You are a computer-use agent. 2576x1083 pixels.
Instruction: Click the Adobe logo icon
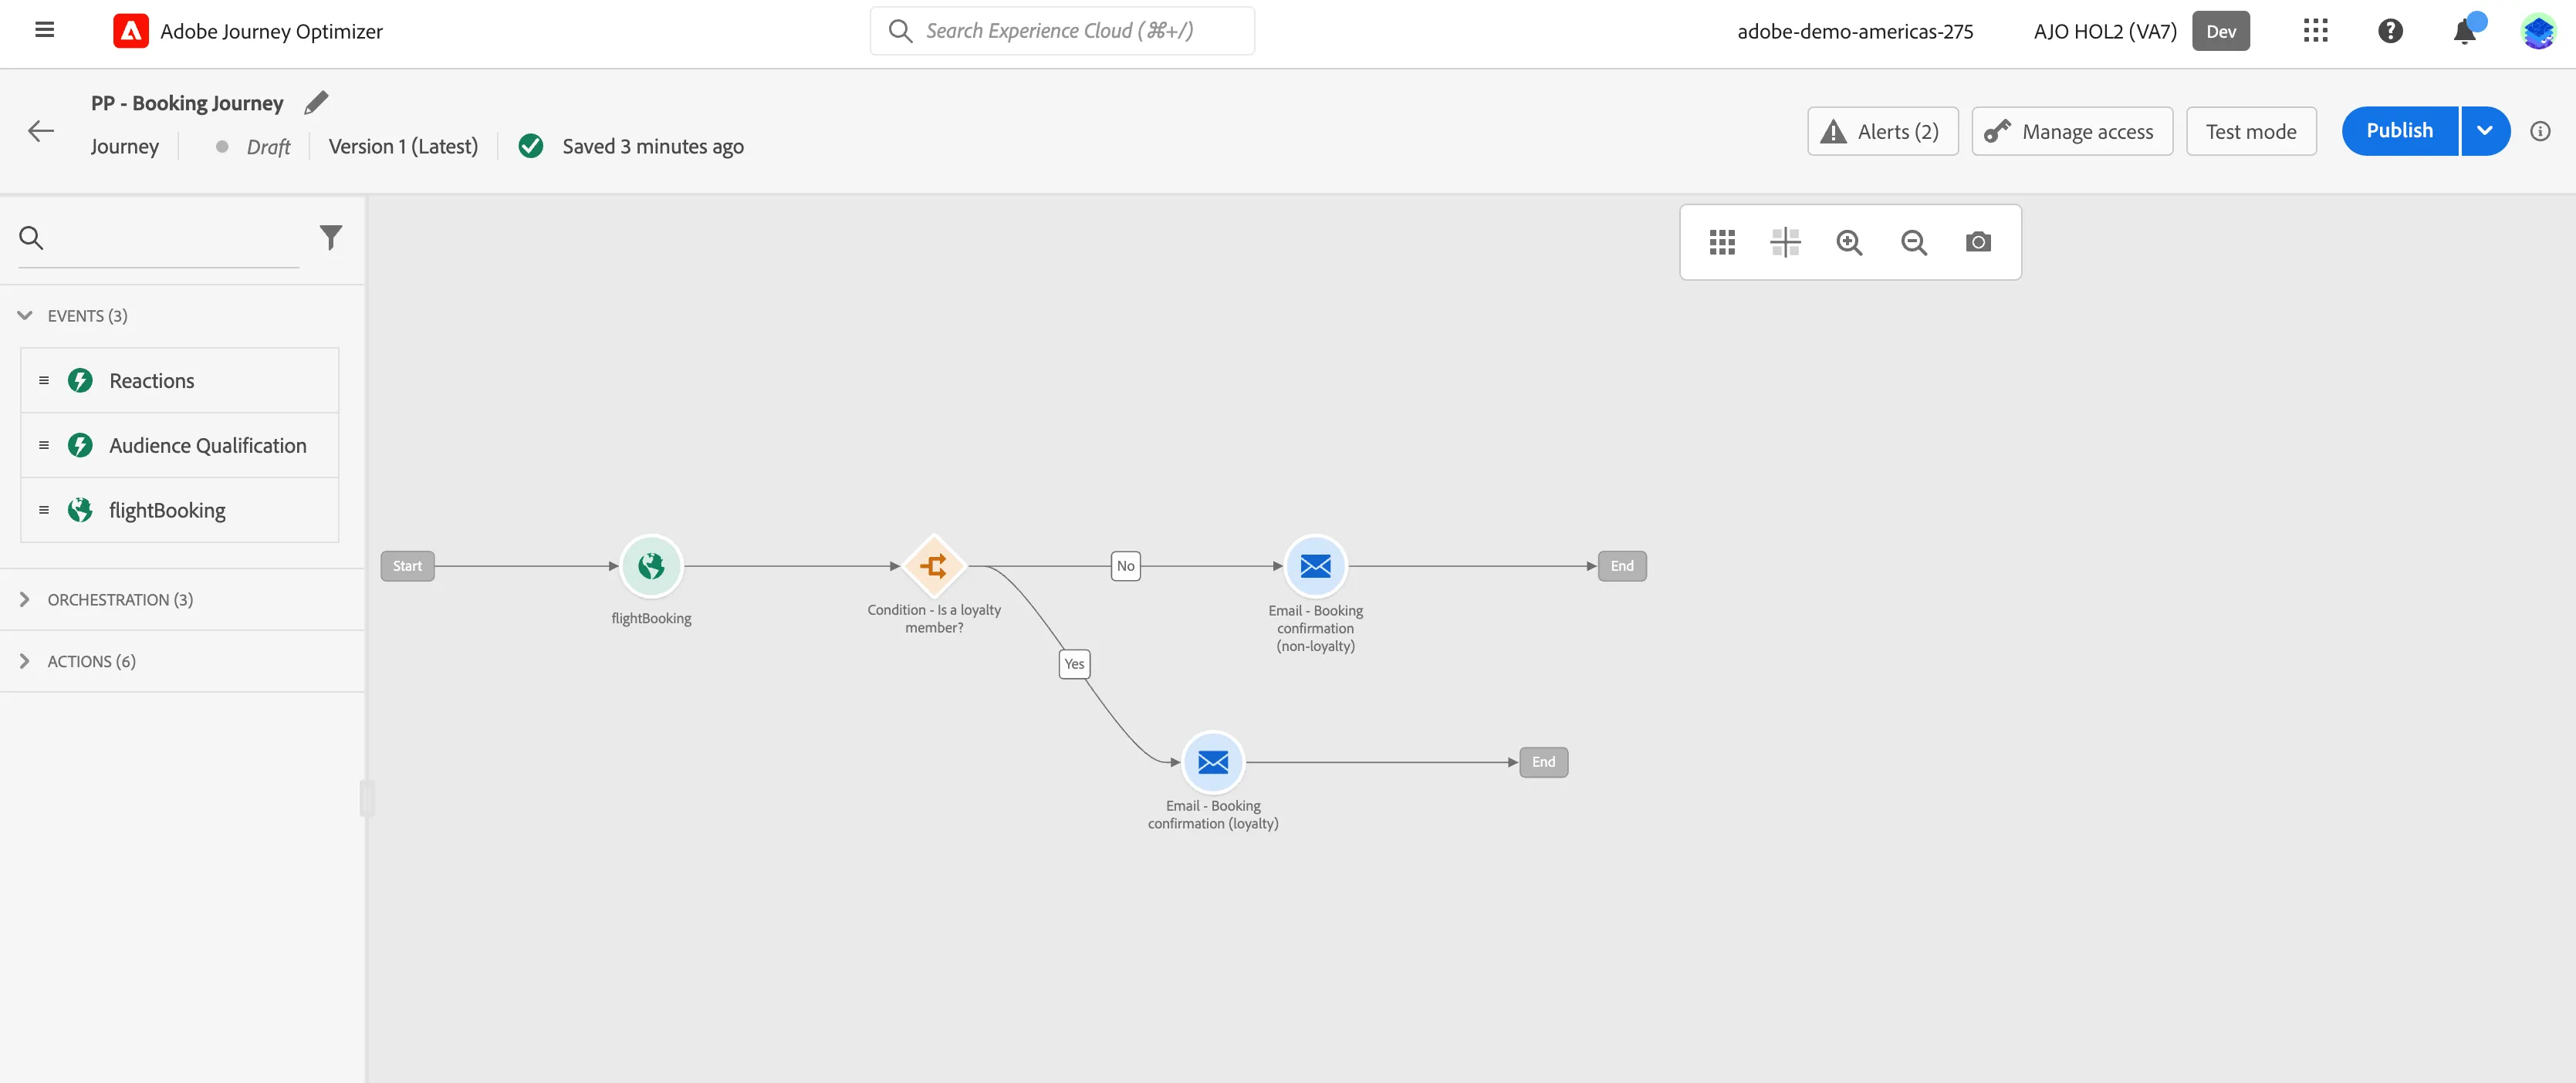tap(131, 31)
